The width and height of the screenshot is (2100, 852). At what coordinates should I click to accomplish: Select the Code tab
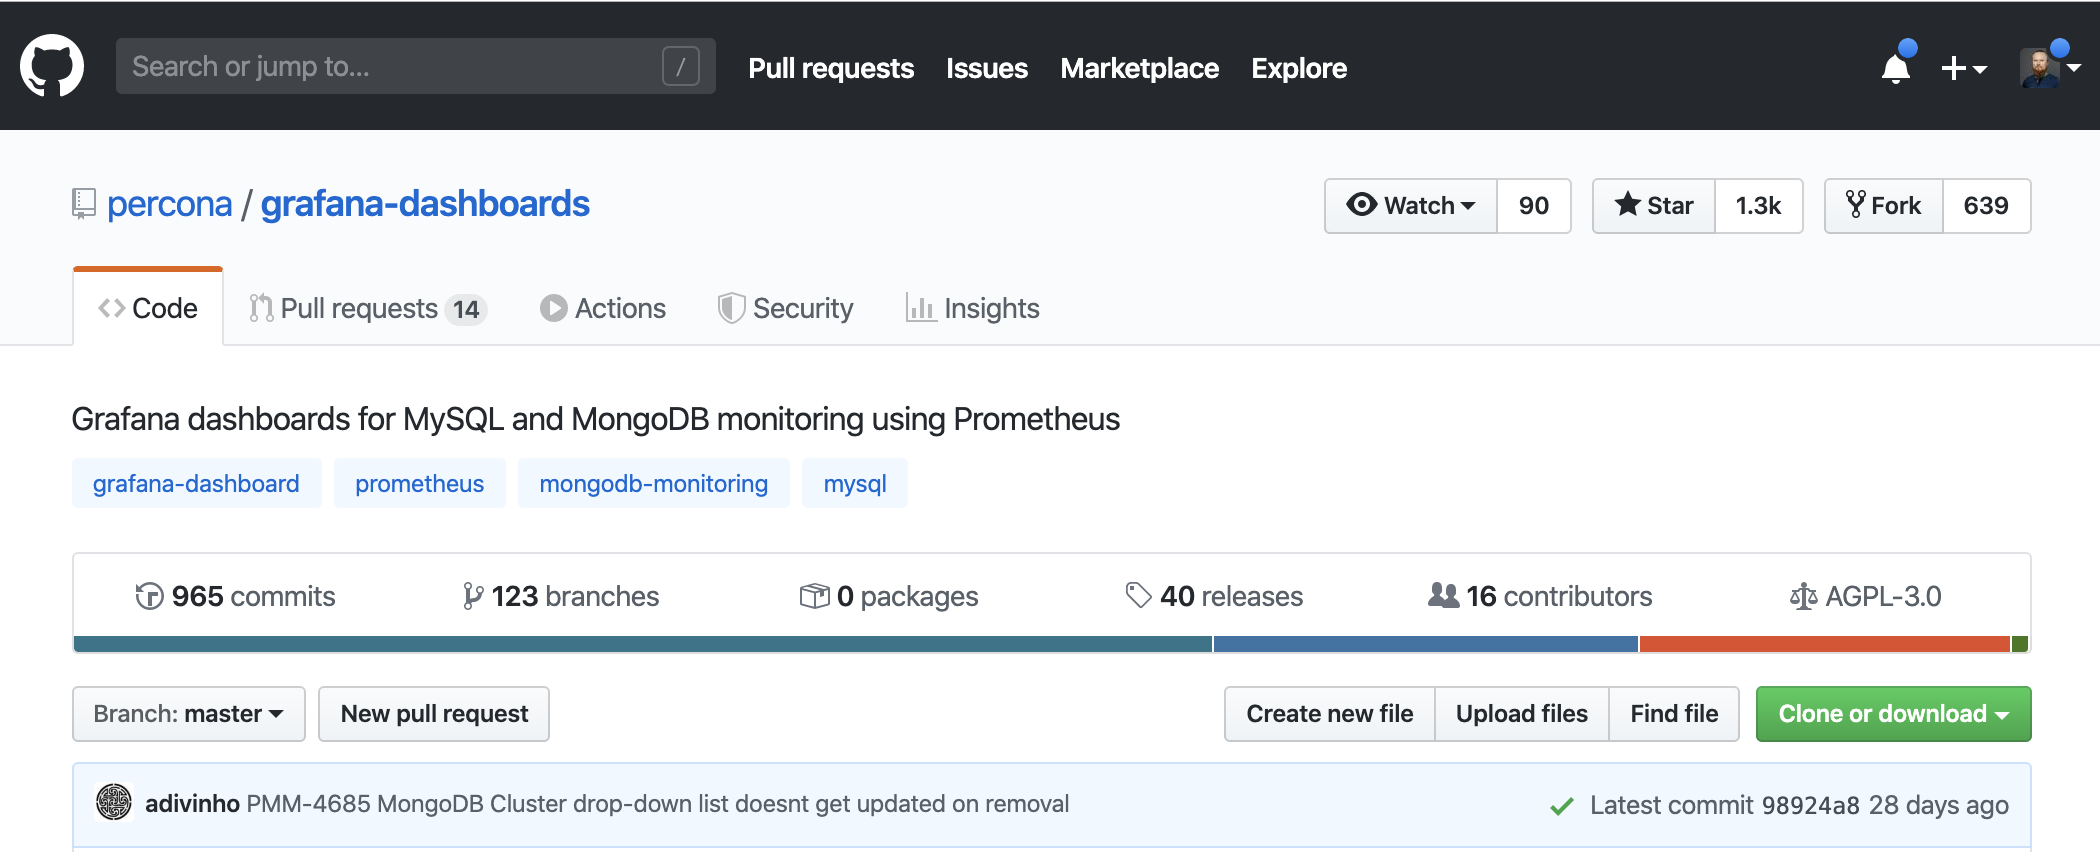148,308
